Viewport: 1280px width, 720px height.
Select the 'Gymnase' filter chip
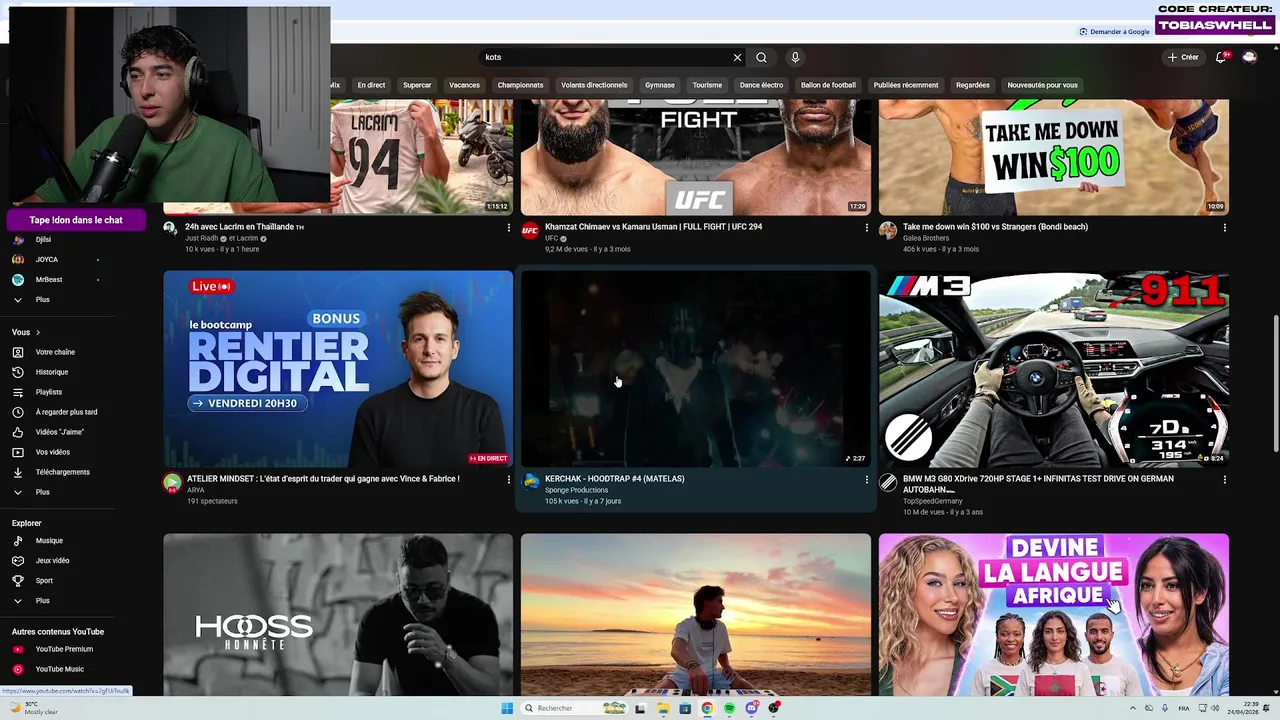[660, 85]
